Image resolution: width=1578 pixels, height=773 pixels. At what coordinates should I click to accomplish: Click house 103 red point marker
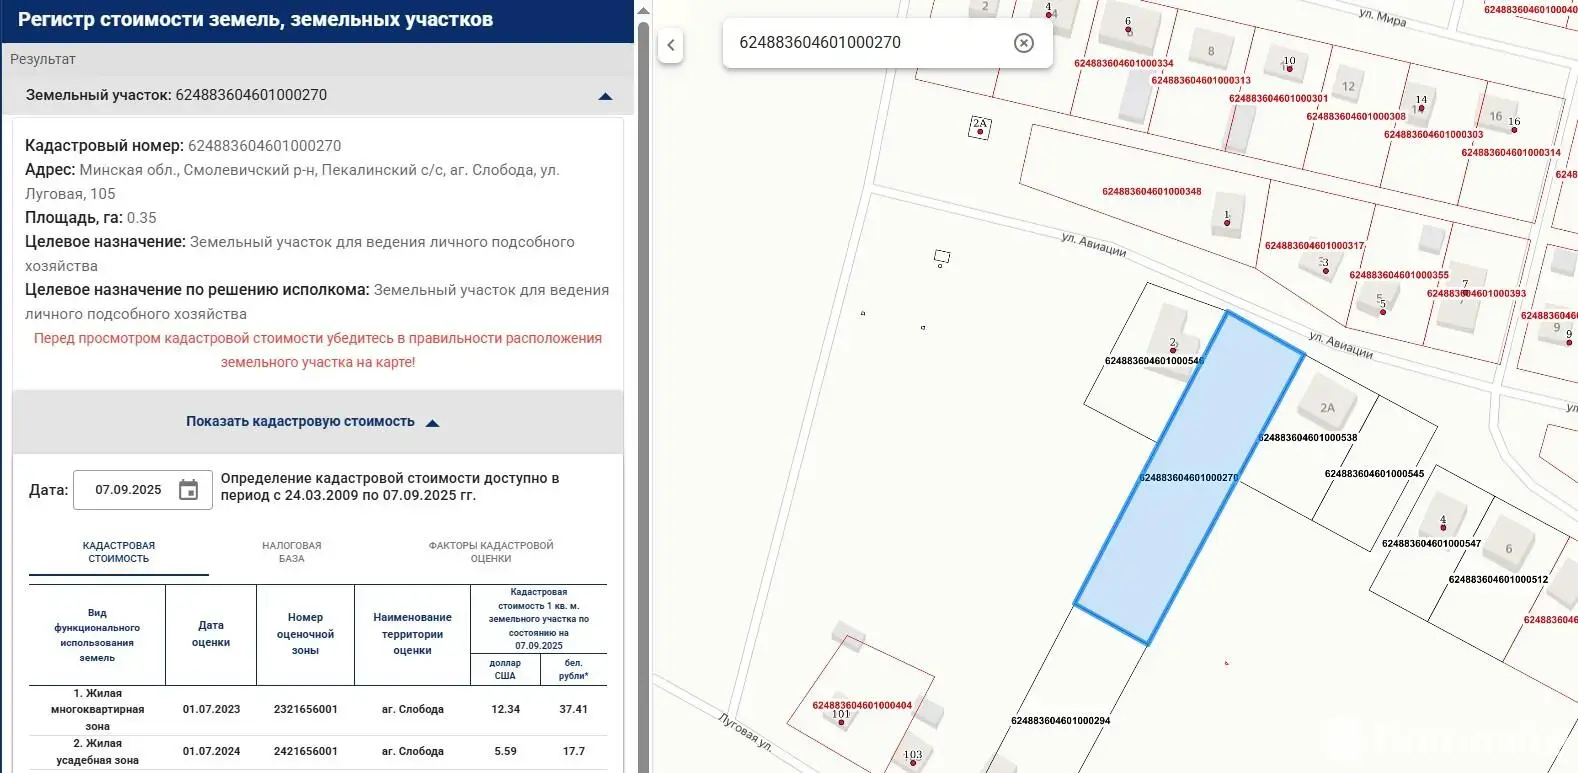912,763
